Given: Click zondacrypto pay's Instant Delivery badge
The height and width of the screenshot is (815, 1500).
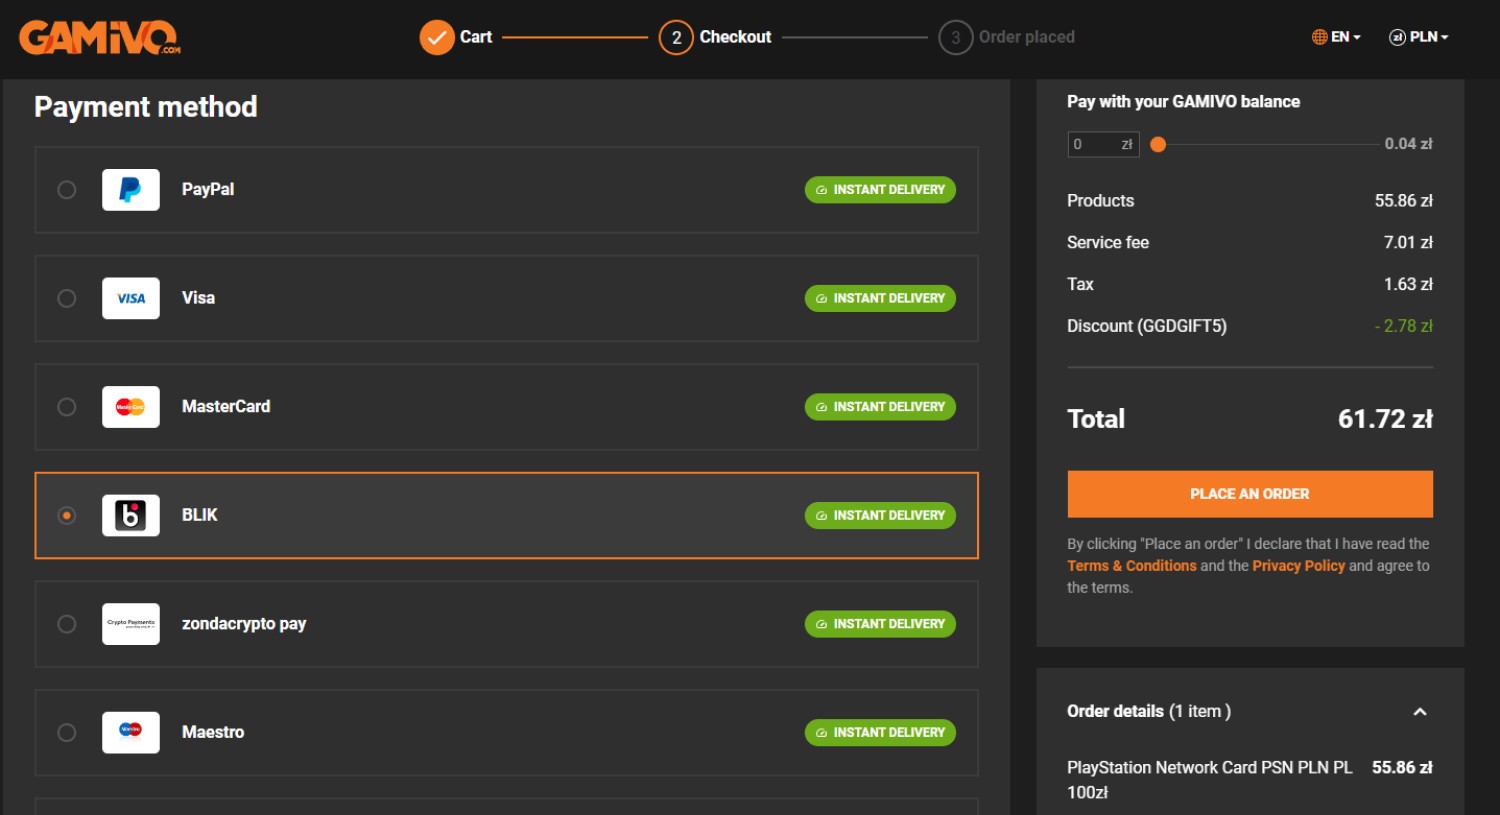Looking at the screenshot, I should 880,624.
